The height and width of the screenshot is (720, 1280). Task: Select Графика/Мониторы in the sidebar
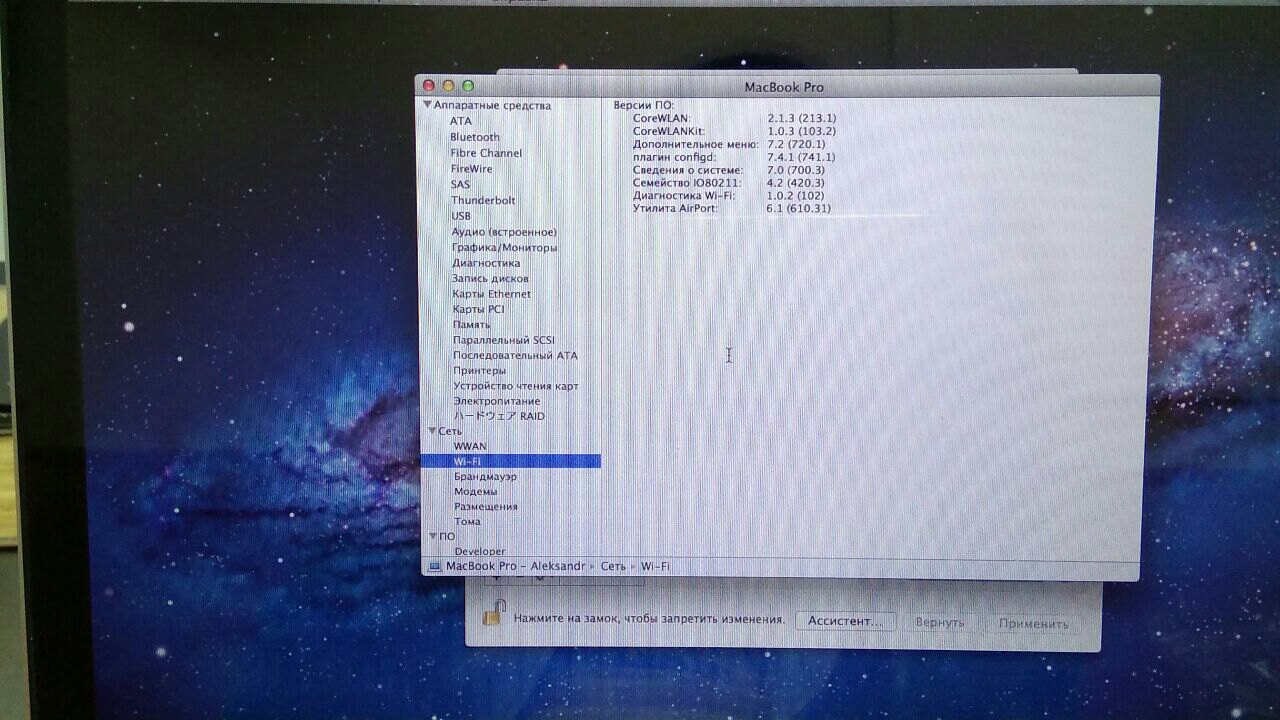pyautogui.click(x=504, y=247)
